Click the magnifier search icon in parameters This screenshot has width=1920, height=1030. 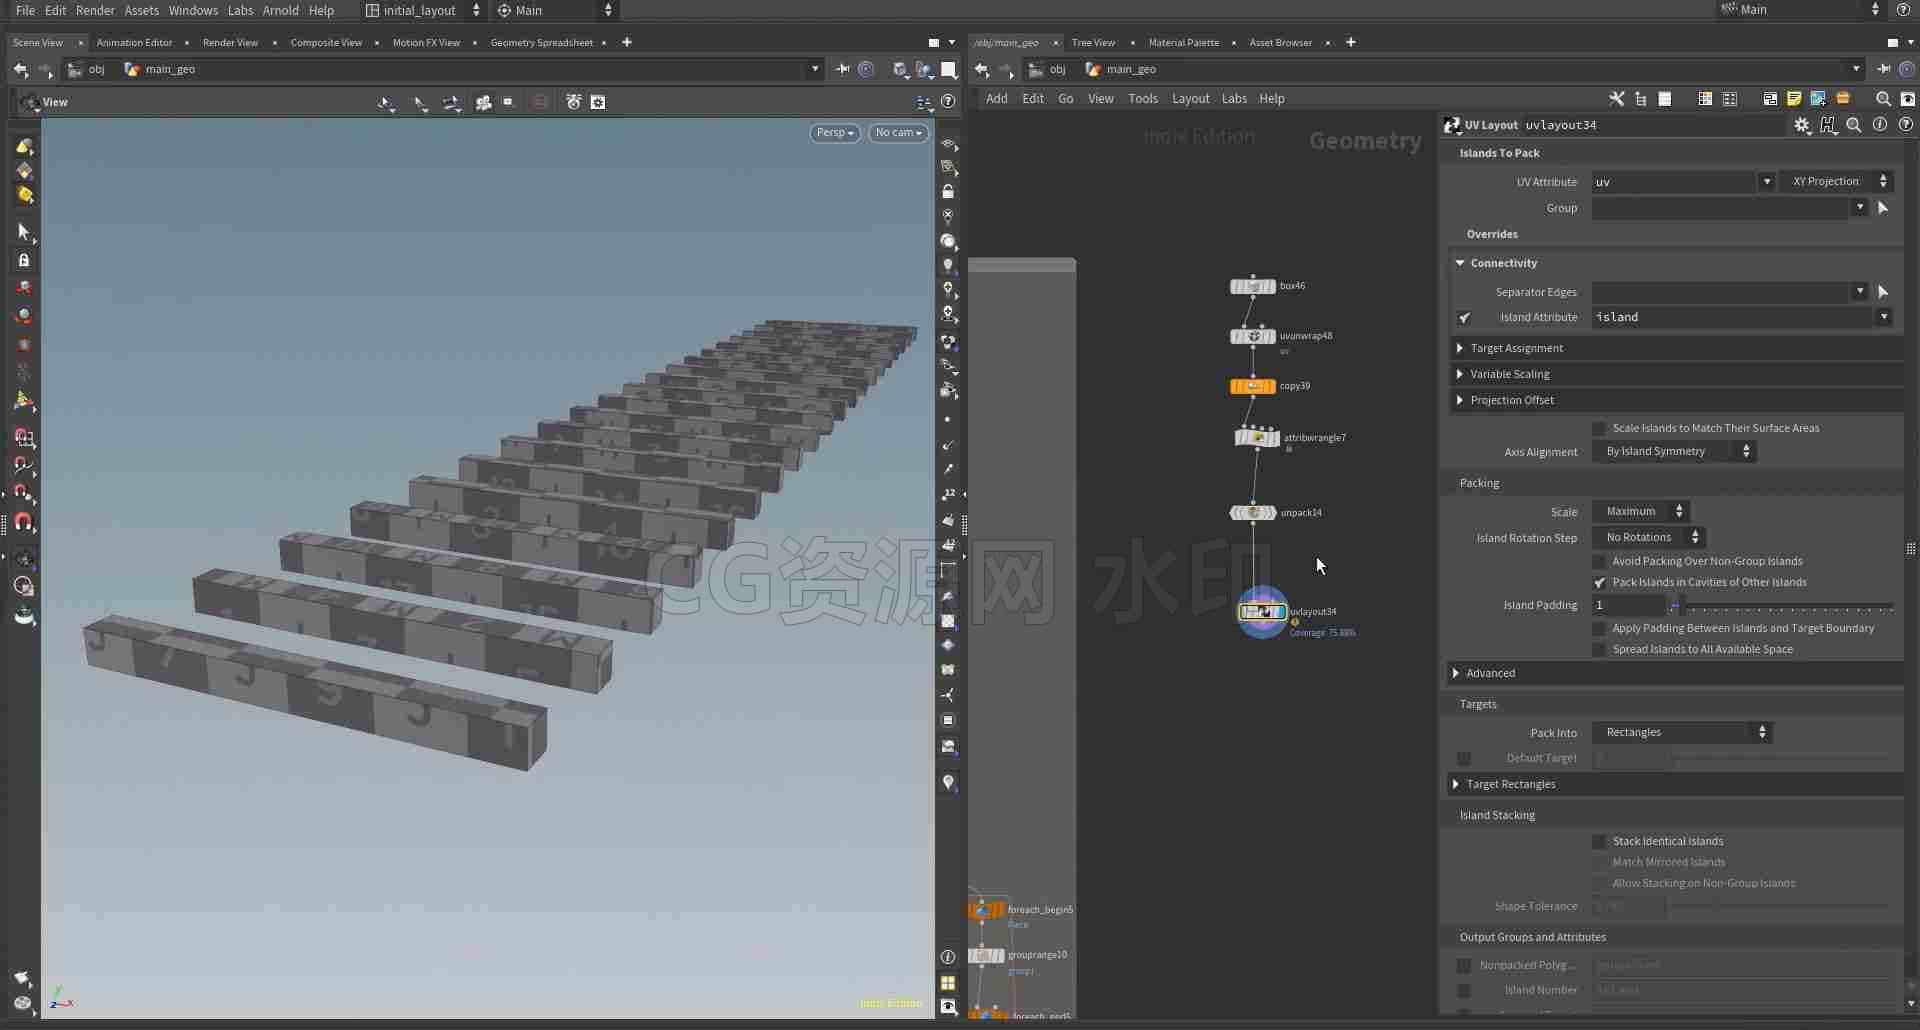(1854, 125)
